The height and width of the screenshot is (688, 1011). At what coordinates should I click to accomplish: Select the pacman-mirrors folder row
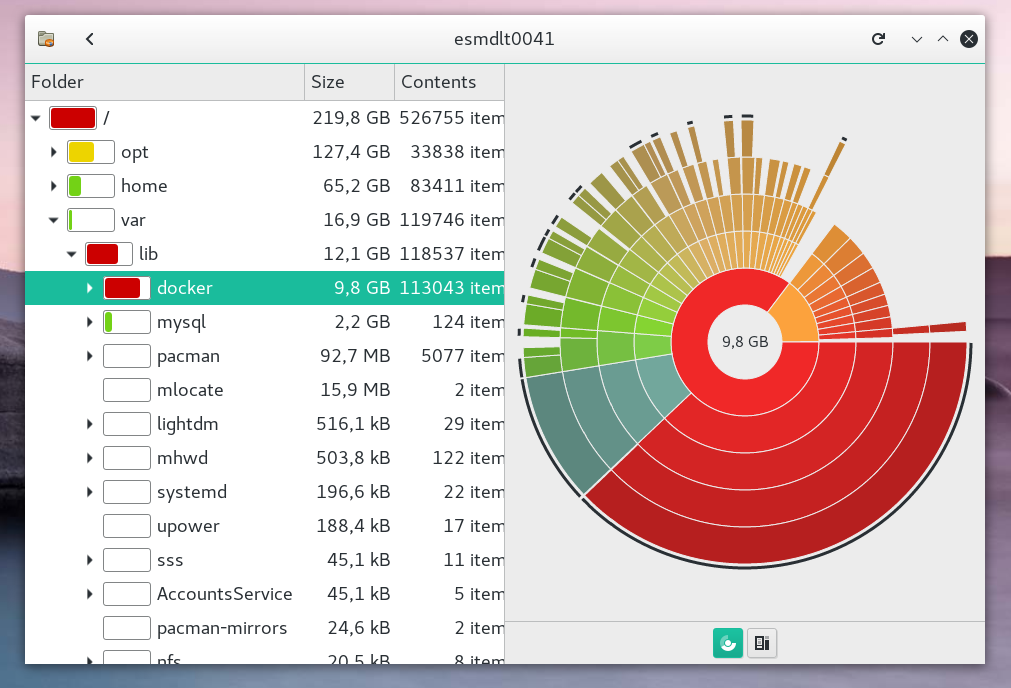coord(222,628)
